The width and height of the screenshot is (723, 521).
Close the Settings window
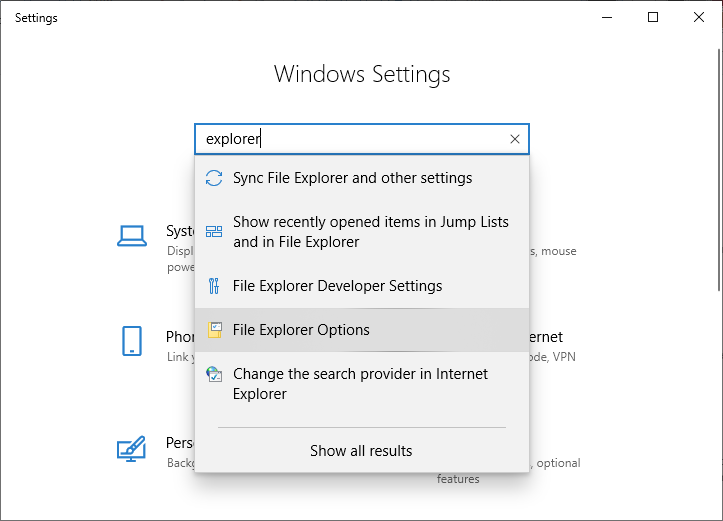(x=699, y=18)
